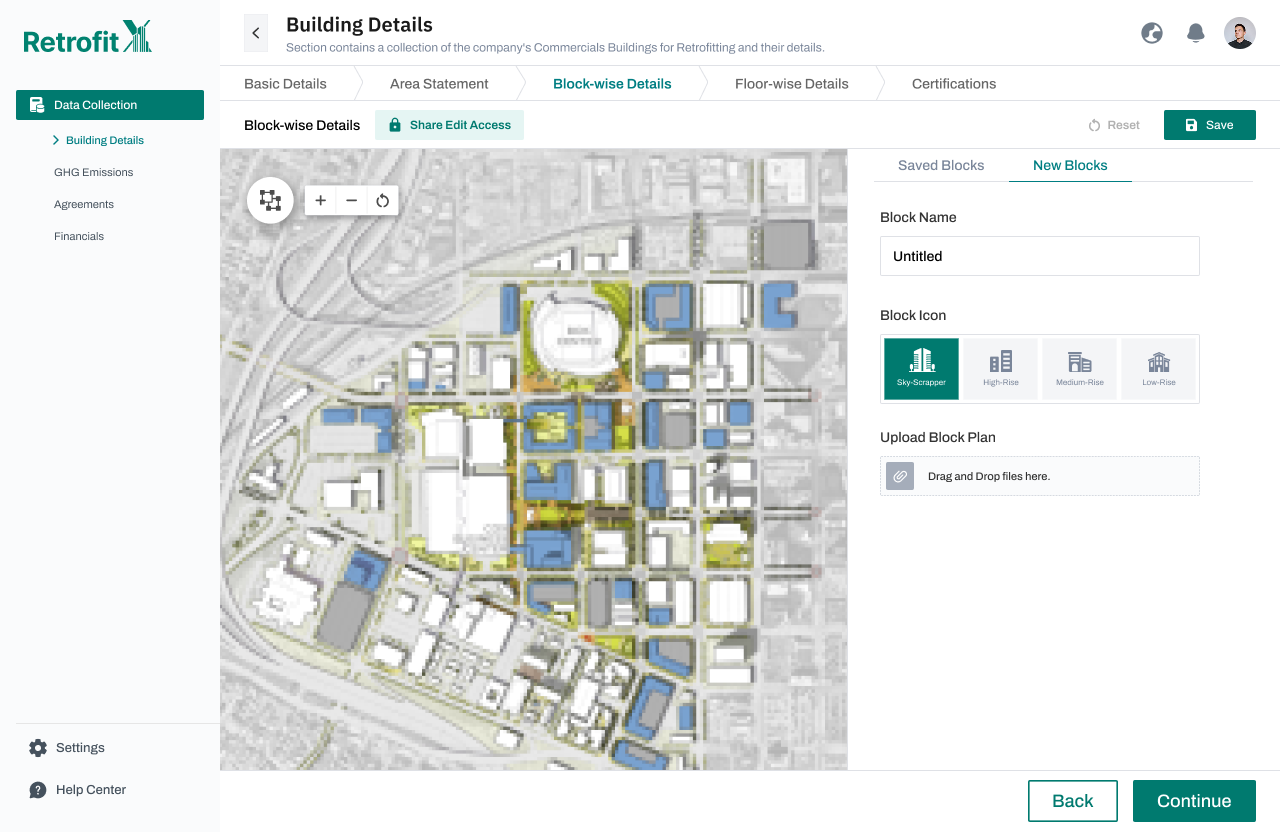The height and width of the screenshot is (832, 1280).
Task: Reset map rotation view
Action: (382, 200)
